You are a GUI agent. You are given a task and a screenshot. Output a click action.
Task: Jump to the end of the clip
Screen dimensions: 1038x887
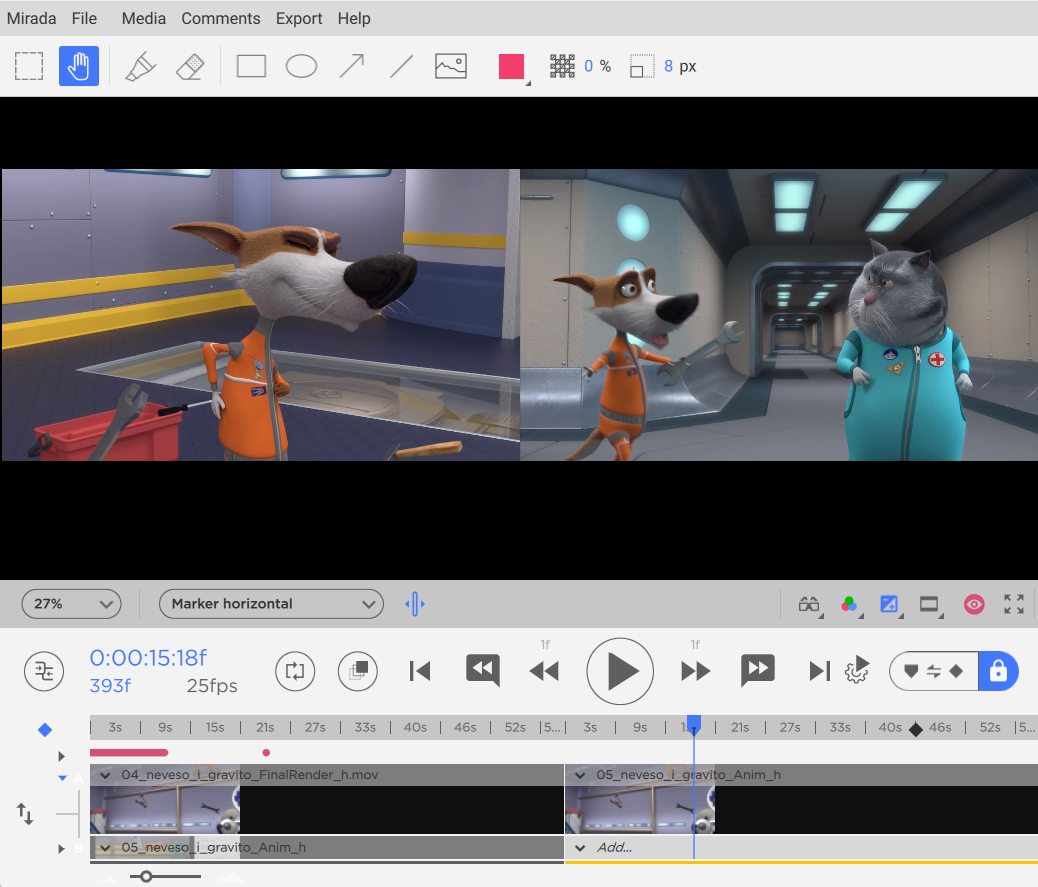[820, 671]
